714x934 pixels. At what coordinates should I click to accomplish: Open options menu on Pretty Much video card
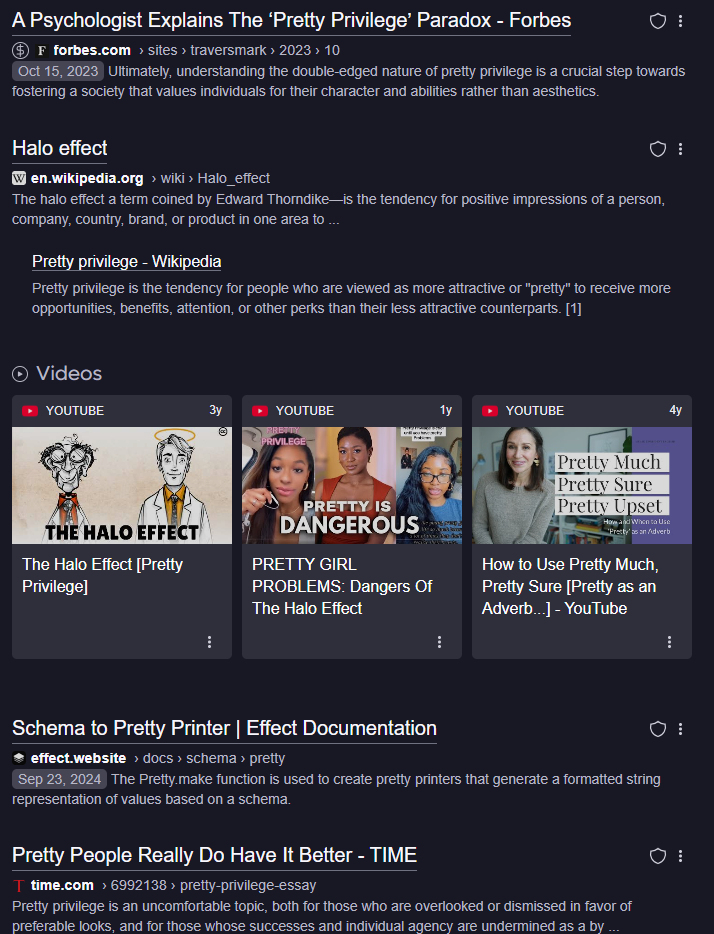pos(669,642)
